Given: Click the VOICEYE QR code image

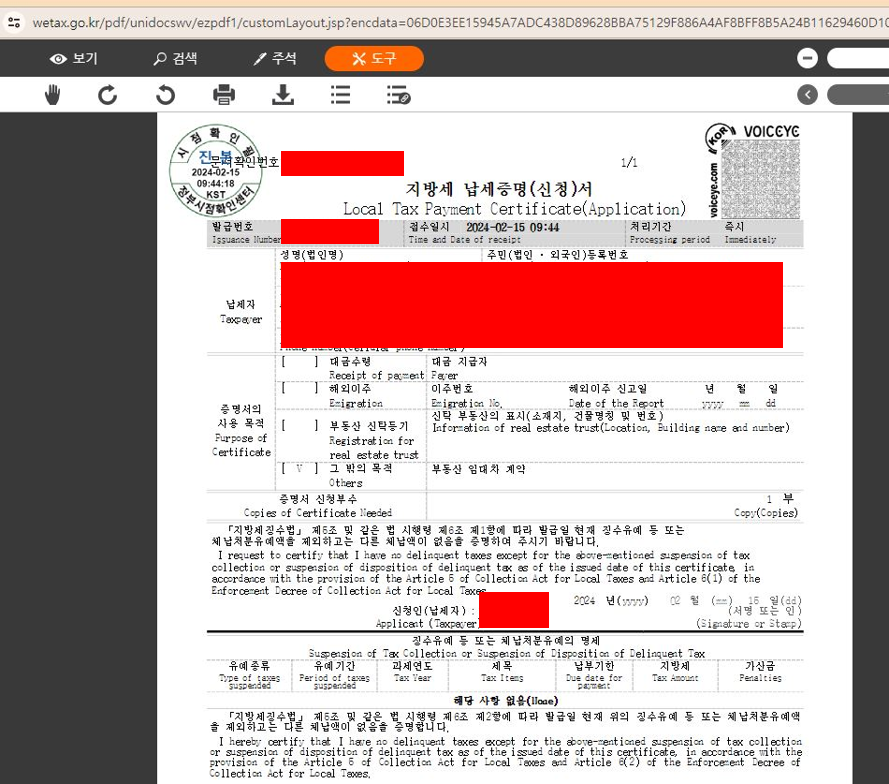Looking at the screenshot, I should pyautogui.click(x=760, y=179).
